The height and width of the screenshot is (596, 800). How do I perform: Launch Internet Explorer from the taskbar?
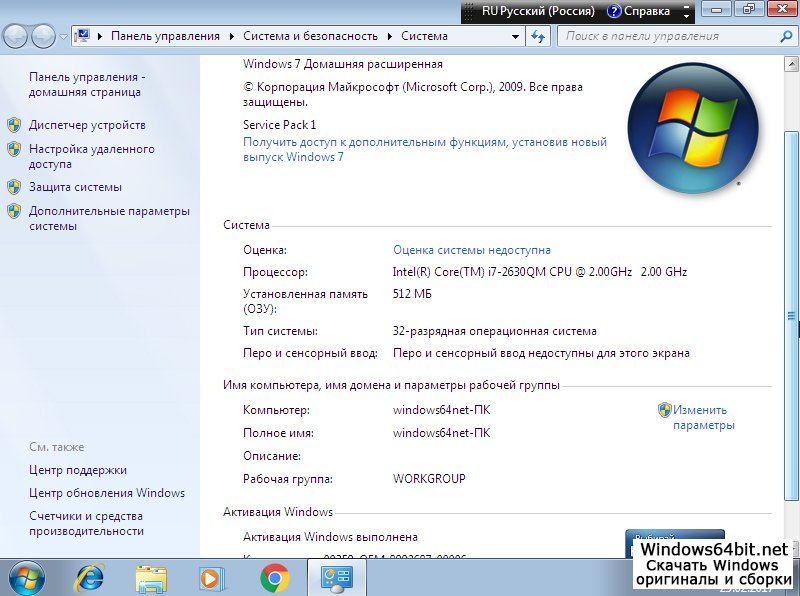click(90, 577)
